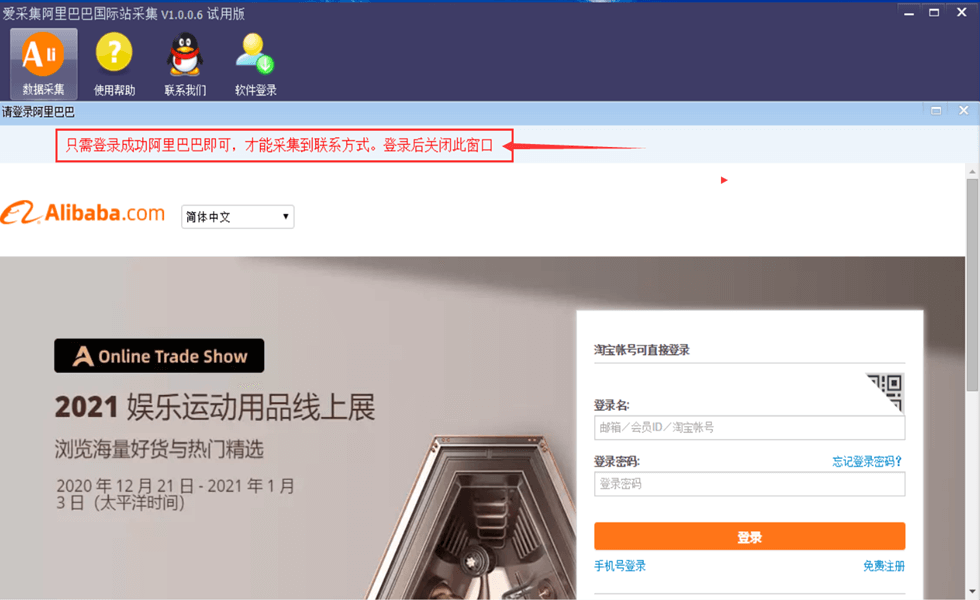This screenshot has width=980, height=600.
Task: Maximize the 请登录阿里巴巴 sub-window
Action: pos(936,111)
